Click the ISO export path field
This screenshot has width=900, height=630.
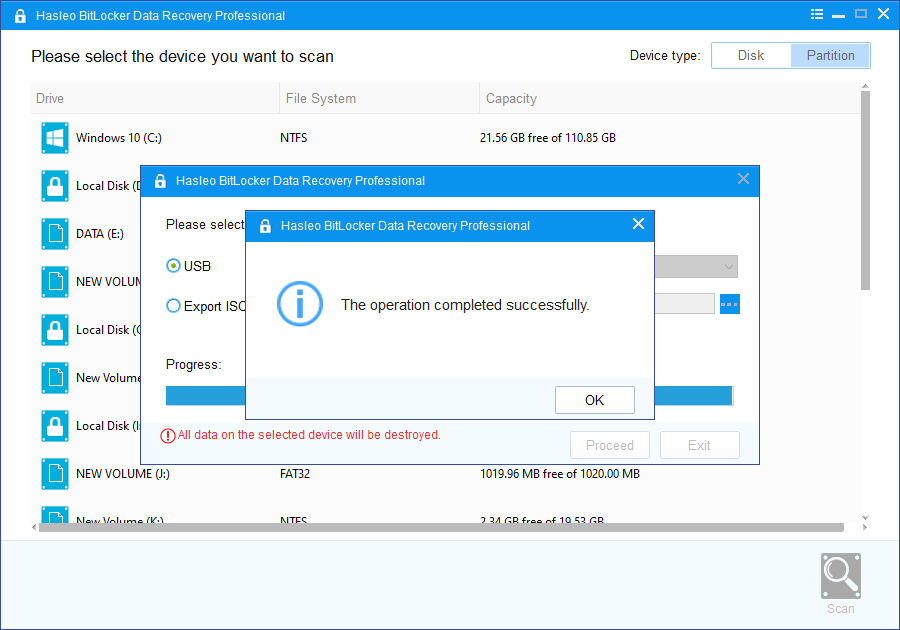click(x=684, y=304)
